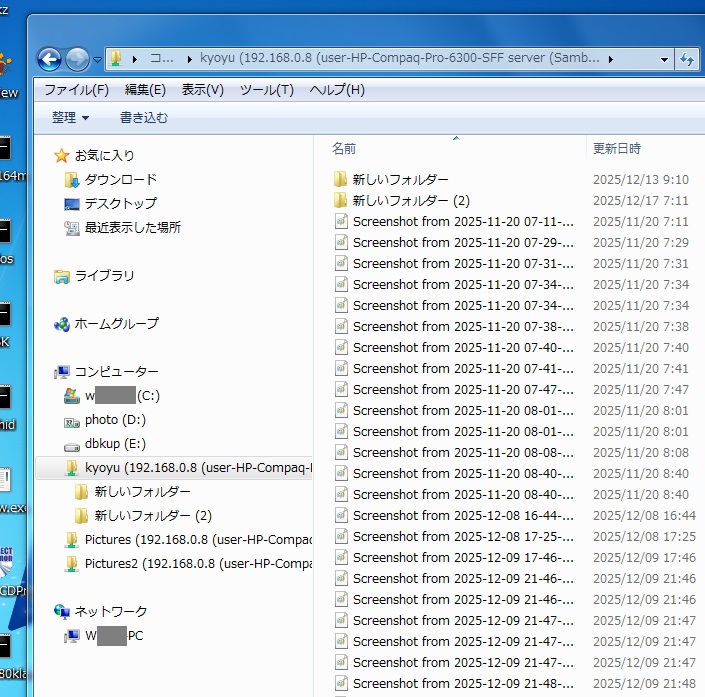The height and width of the screenshot is (697, 705).
Task: Click the Forward navigation arrow button
Action: [x=78, y=59]
